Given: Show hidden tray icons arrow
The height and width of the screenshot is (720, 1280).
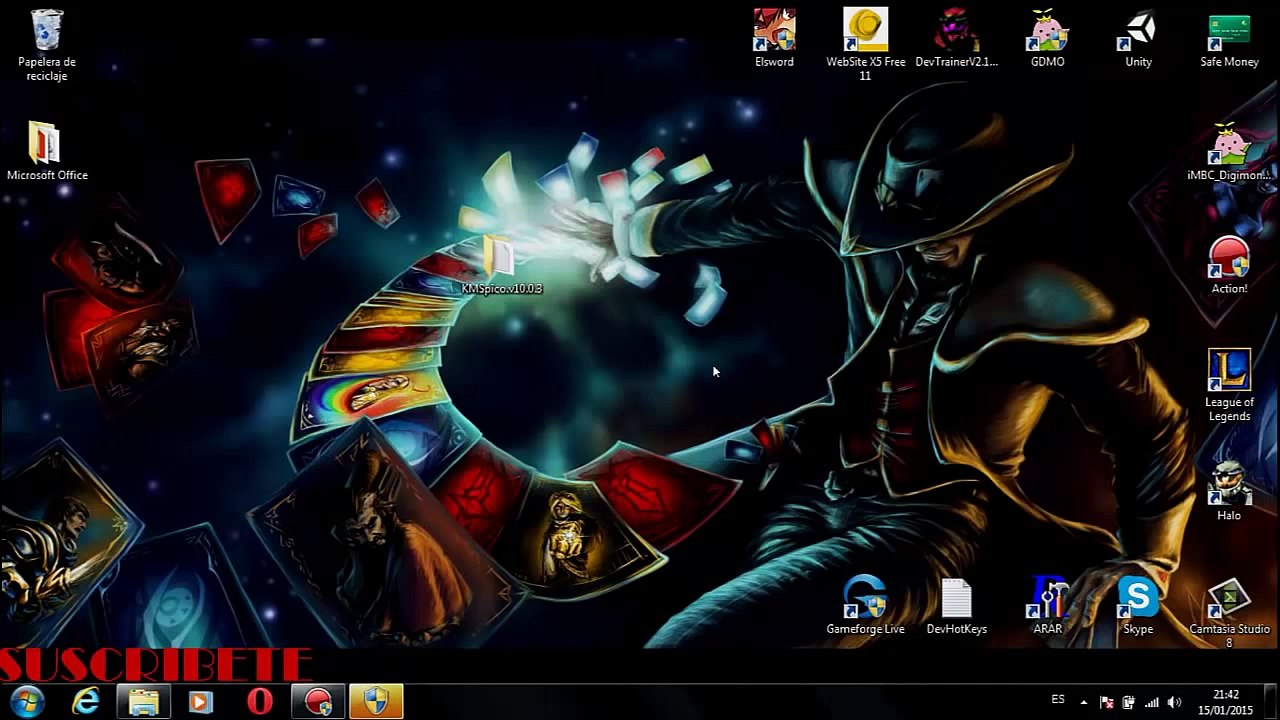Looking at the screenshot, I should click(x=1084, y=702).
